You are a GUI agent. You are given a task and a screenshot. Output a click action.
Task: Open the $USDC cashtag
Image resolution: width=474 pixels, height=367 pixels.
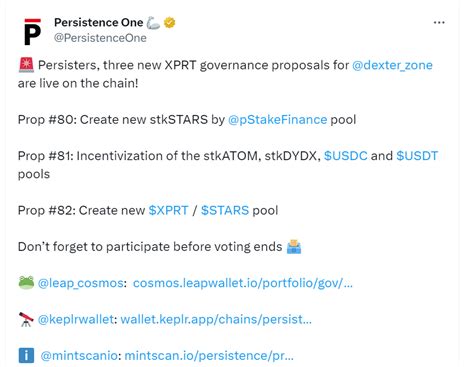(346, 156)
